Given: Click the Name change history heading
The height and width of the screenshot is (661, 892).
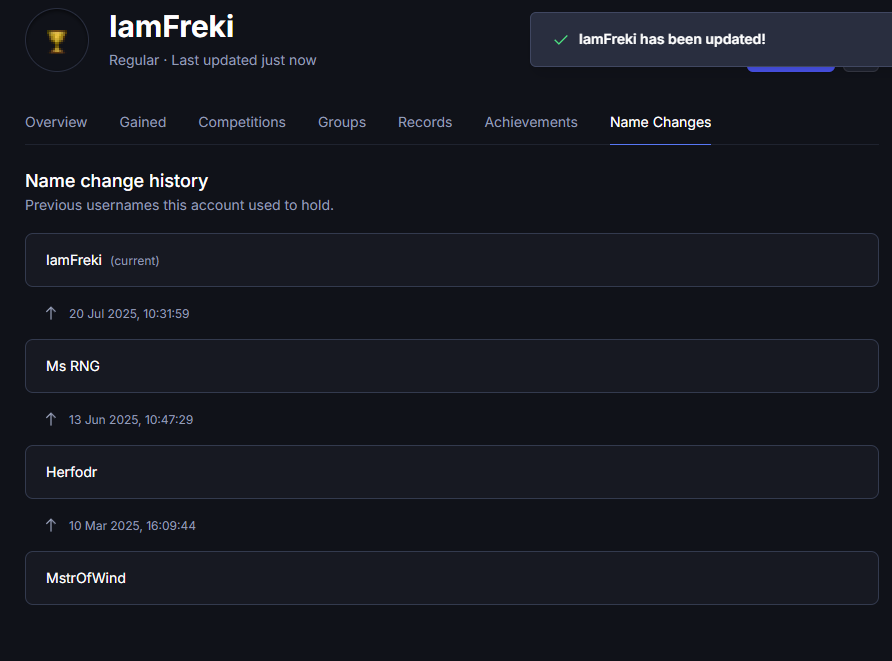Looking at the screenshot, I should pyautogui.click(x=117, y=181).
